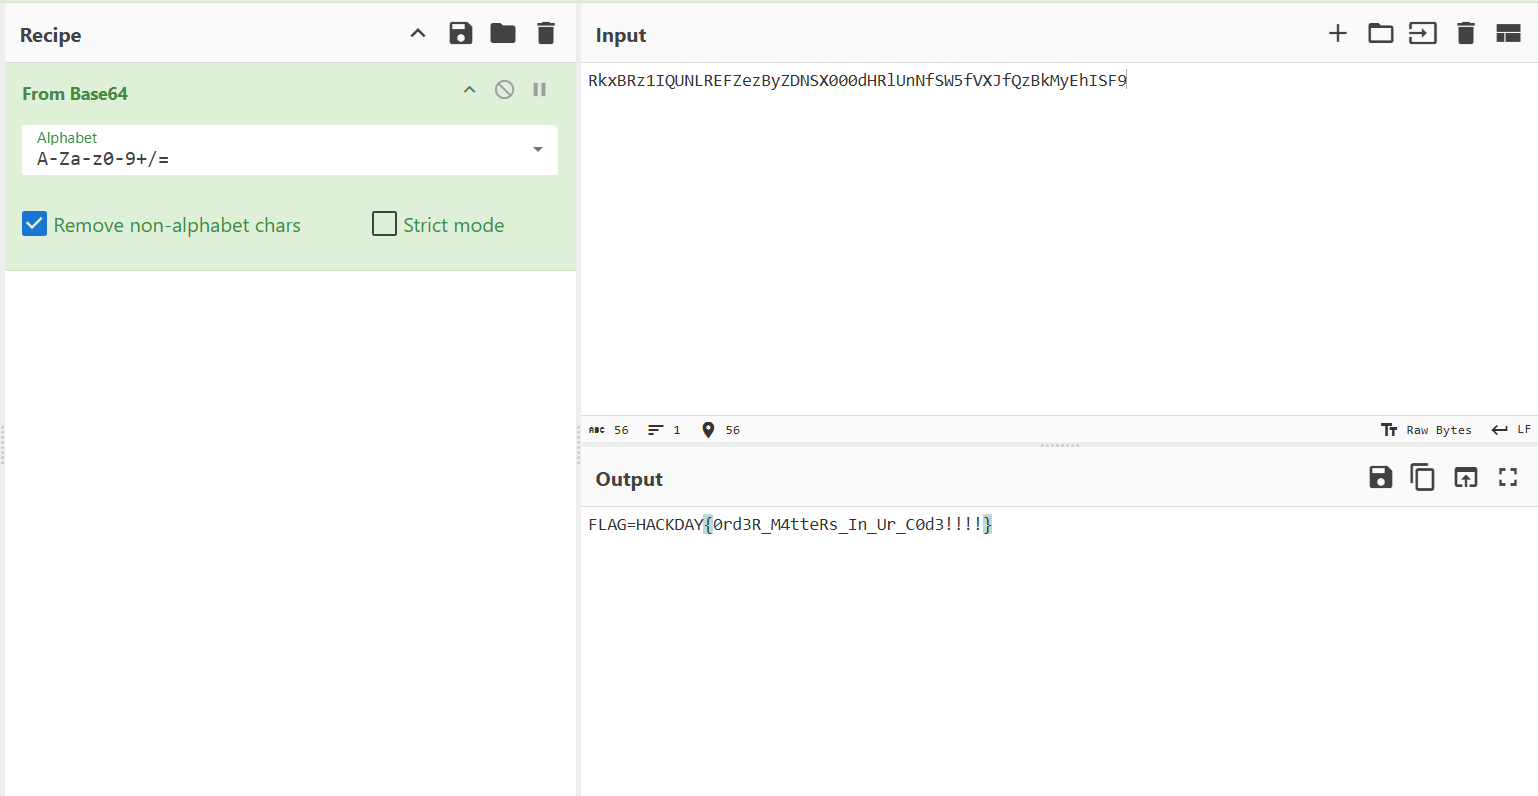This screenshot has height=796, width=1538.
Task: Save the current recipe
Action: pyautogui.click(x=460, y=34)
